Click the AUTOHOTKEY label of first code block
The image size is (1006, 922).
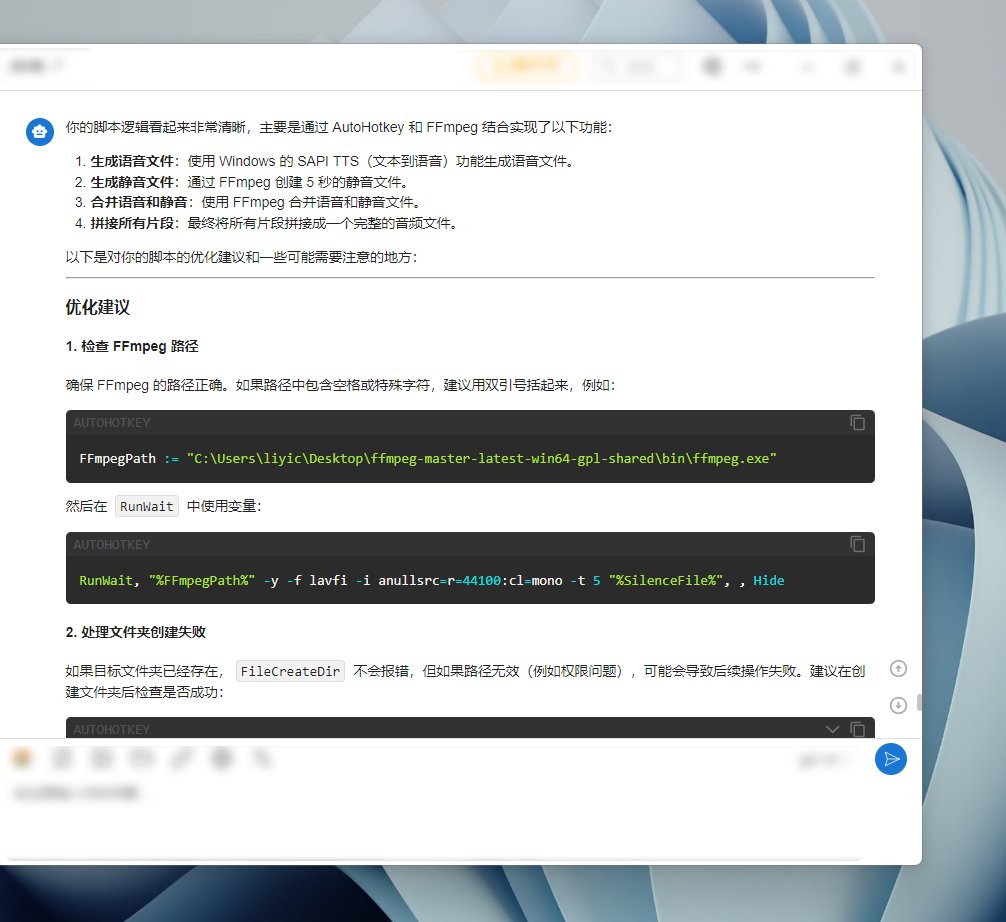coord(112,423)
